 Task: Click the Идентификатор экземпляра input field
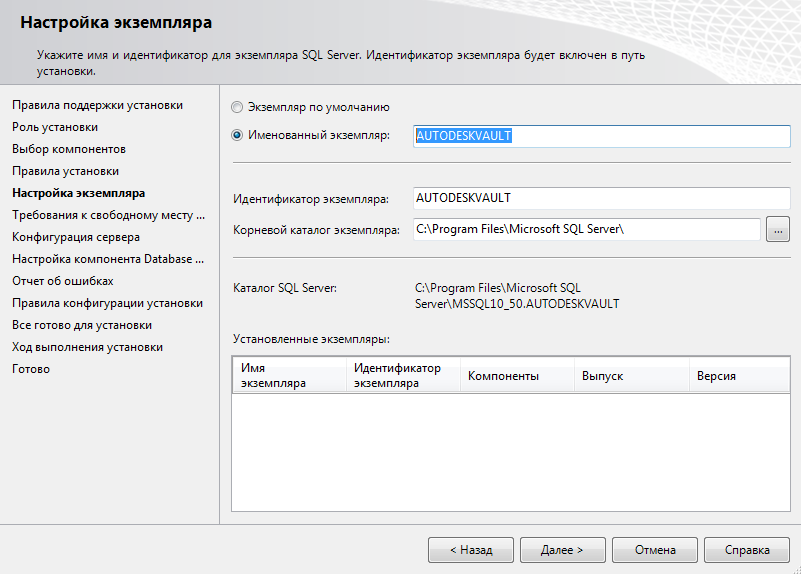(601, 198)
